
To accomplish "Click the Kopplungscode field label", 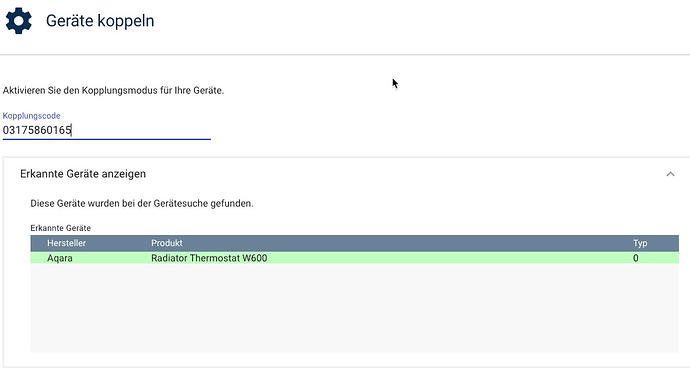I will [x=31, y=116].
